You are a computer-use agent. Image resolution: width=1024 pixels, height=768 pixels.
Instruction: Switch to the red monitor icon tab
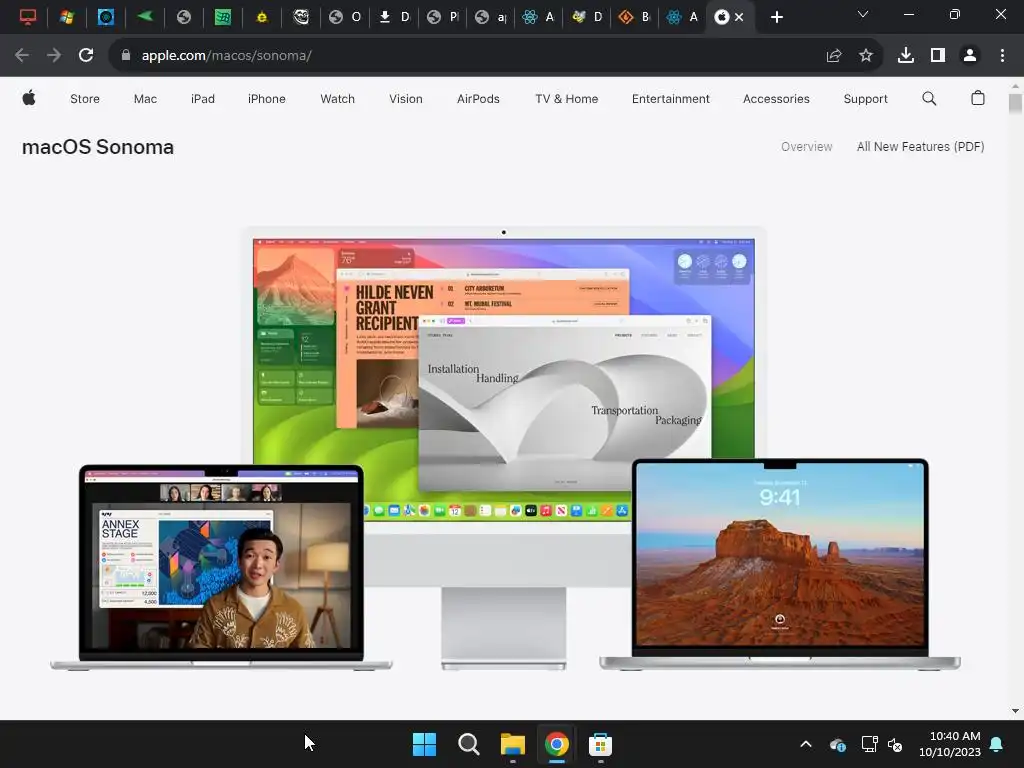[27, 17]
